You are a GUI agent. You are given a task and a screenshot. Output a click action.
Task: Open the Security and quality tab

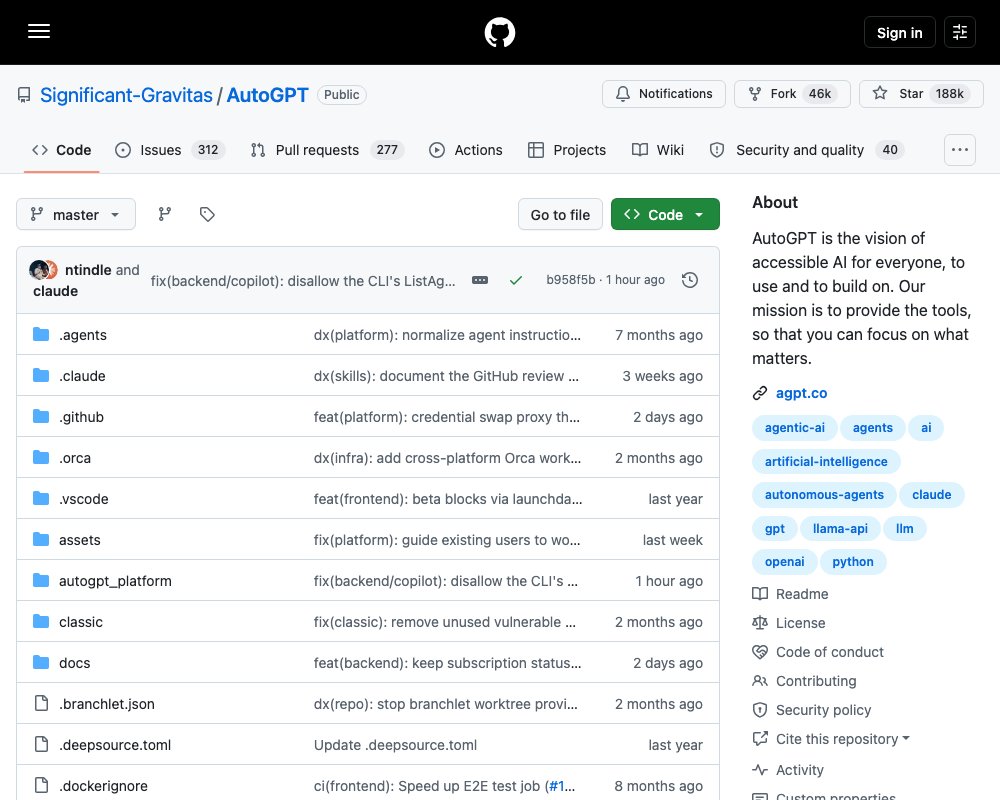click(807, 150)
